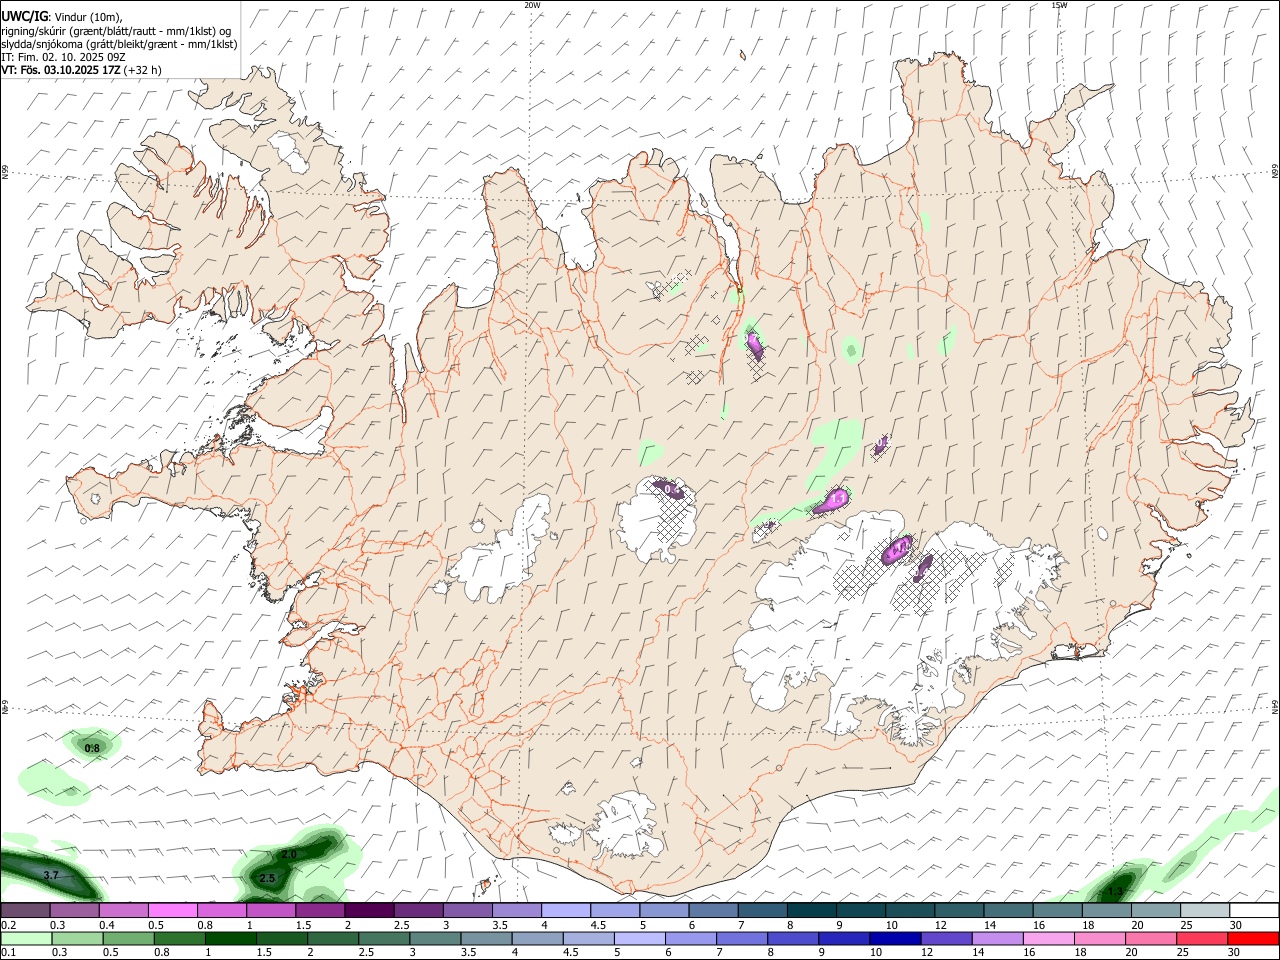This screenshot has height=960, width=1280.
Task: Click the '15W' longitude label
Action: pos(1059,5)
